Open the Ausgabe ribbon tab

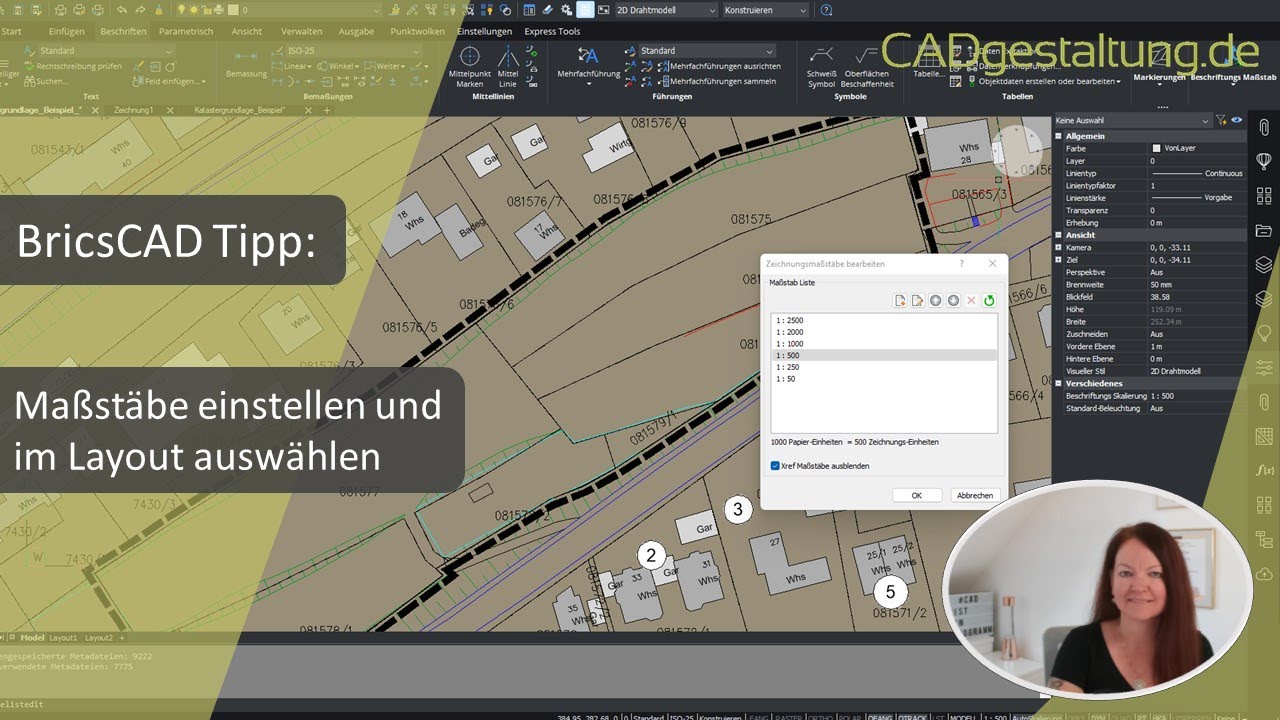tap(356, 31)
